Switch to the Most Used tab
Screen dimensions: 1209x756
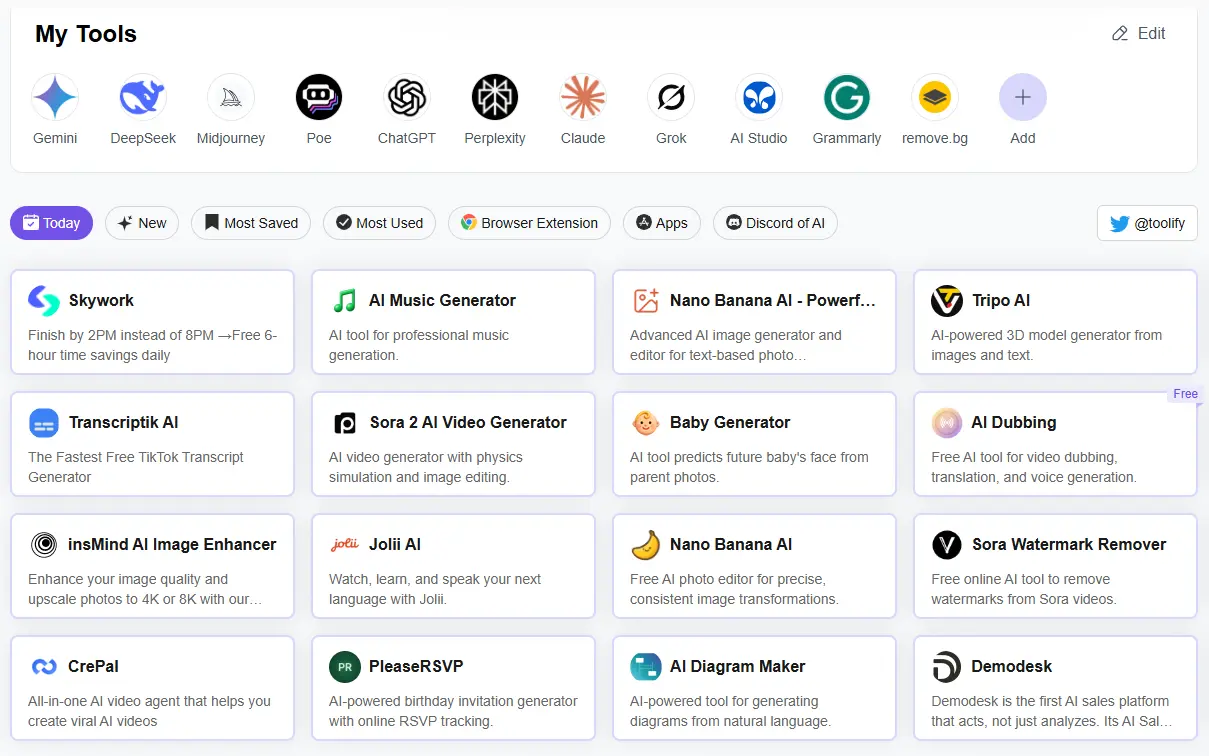[379, 223]
